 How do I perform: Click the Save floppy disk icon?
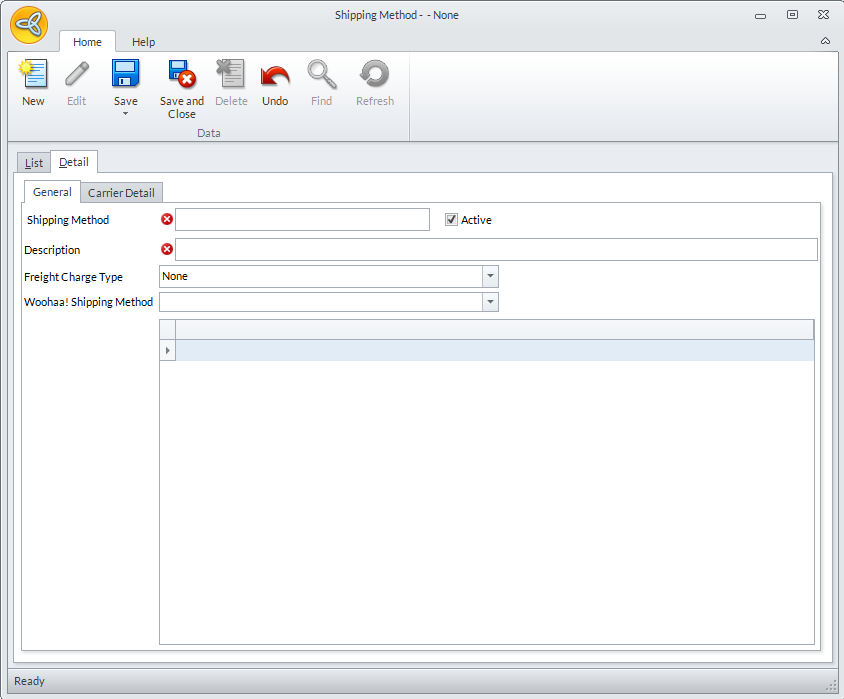click(126, 75)
